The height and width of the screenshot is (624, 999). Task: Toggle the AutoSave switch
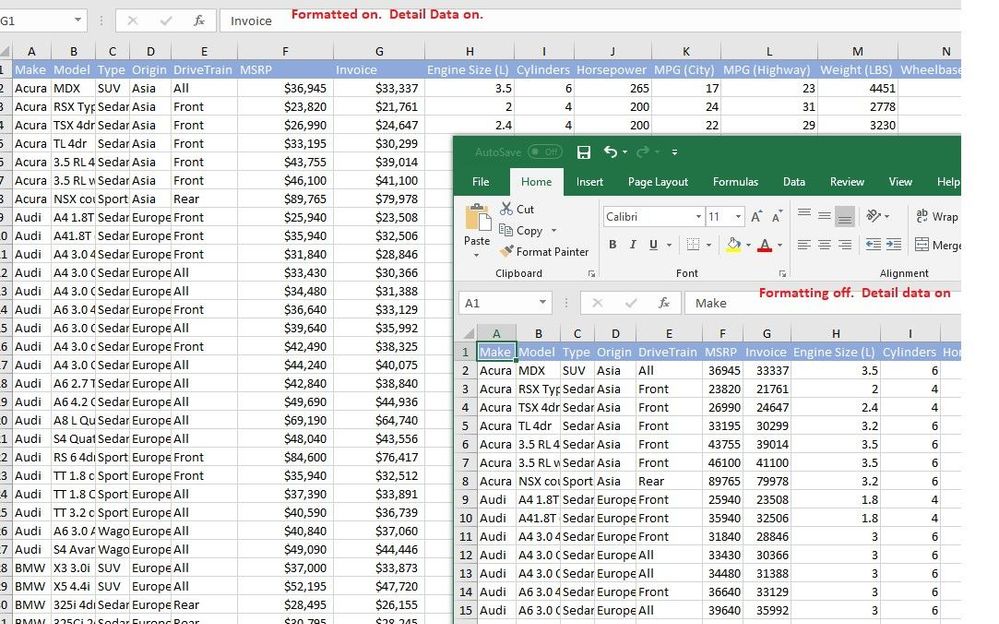pos(545,152)
